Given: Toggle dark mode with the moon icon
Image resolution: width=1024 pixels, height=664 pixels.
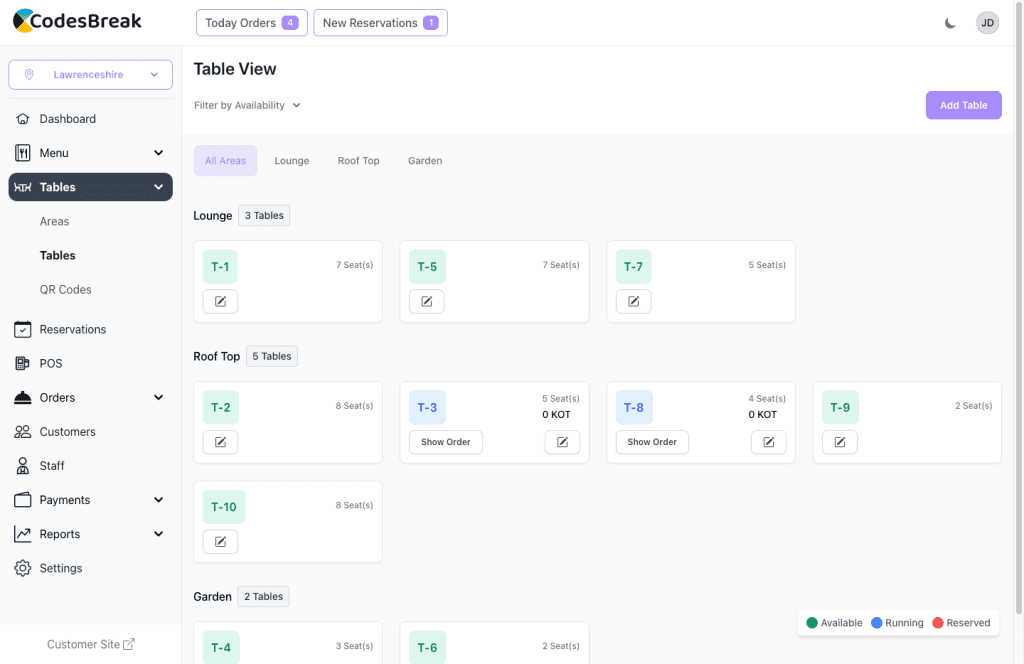Looking at the screenshot, I should point(950,23).
